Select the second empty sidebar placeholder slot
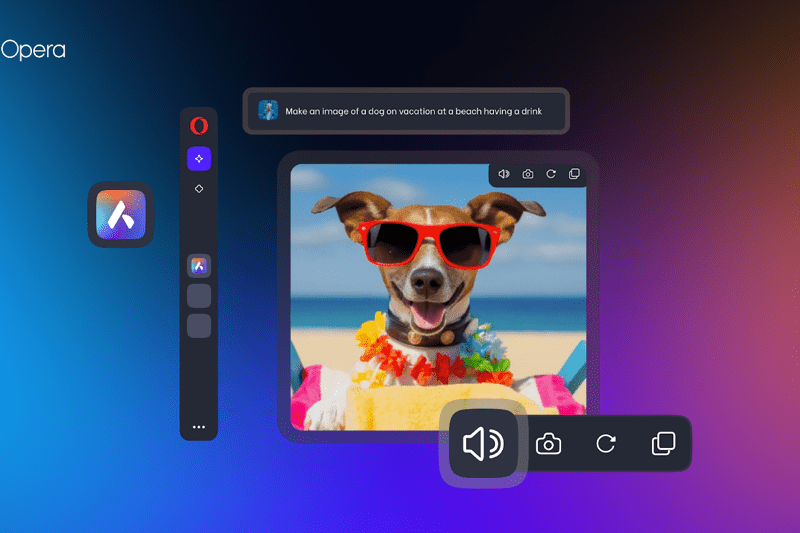The width and height of the screenshot is (800, 533). (199, 325)
